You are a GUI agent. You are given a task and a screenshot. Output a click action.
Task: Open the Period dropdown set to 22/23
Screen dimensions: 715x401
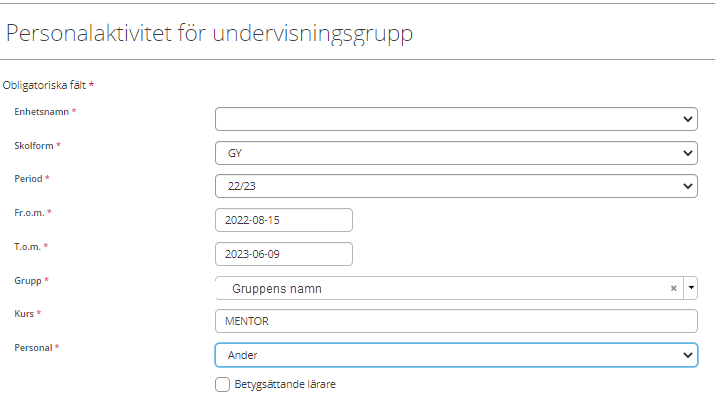click(456, 186)
